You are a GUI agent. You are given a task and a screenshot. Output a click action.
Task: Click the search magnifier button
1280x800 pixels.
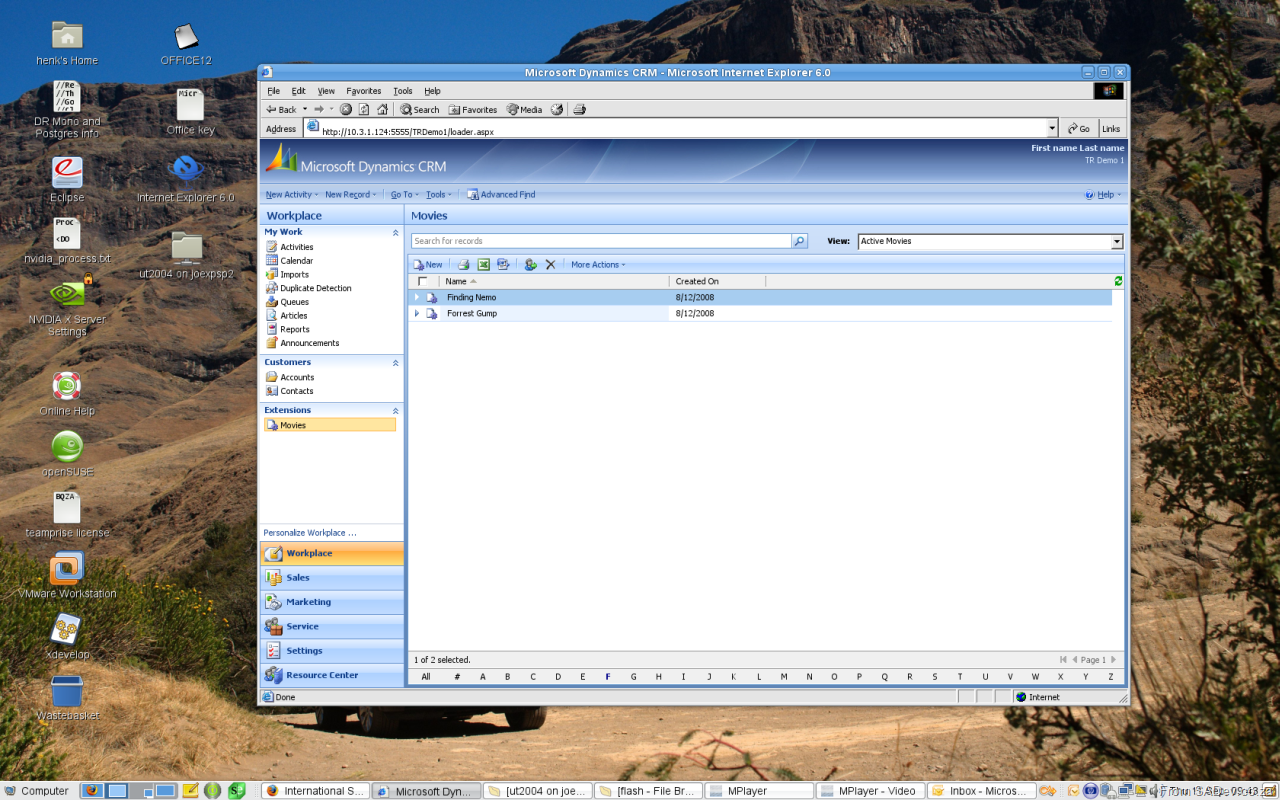799,241
